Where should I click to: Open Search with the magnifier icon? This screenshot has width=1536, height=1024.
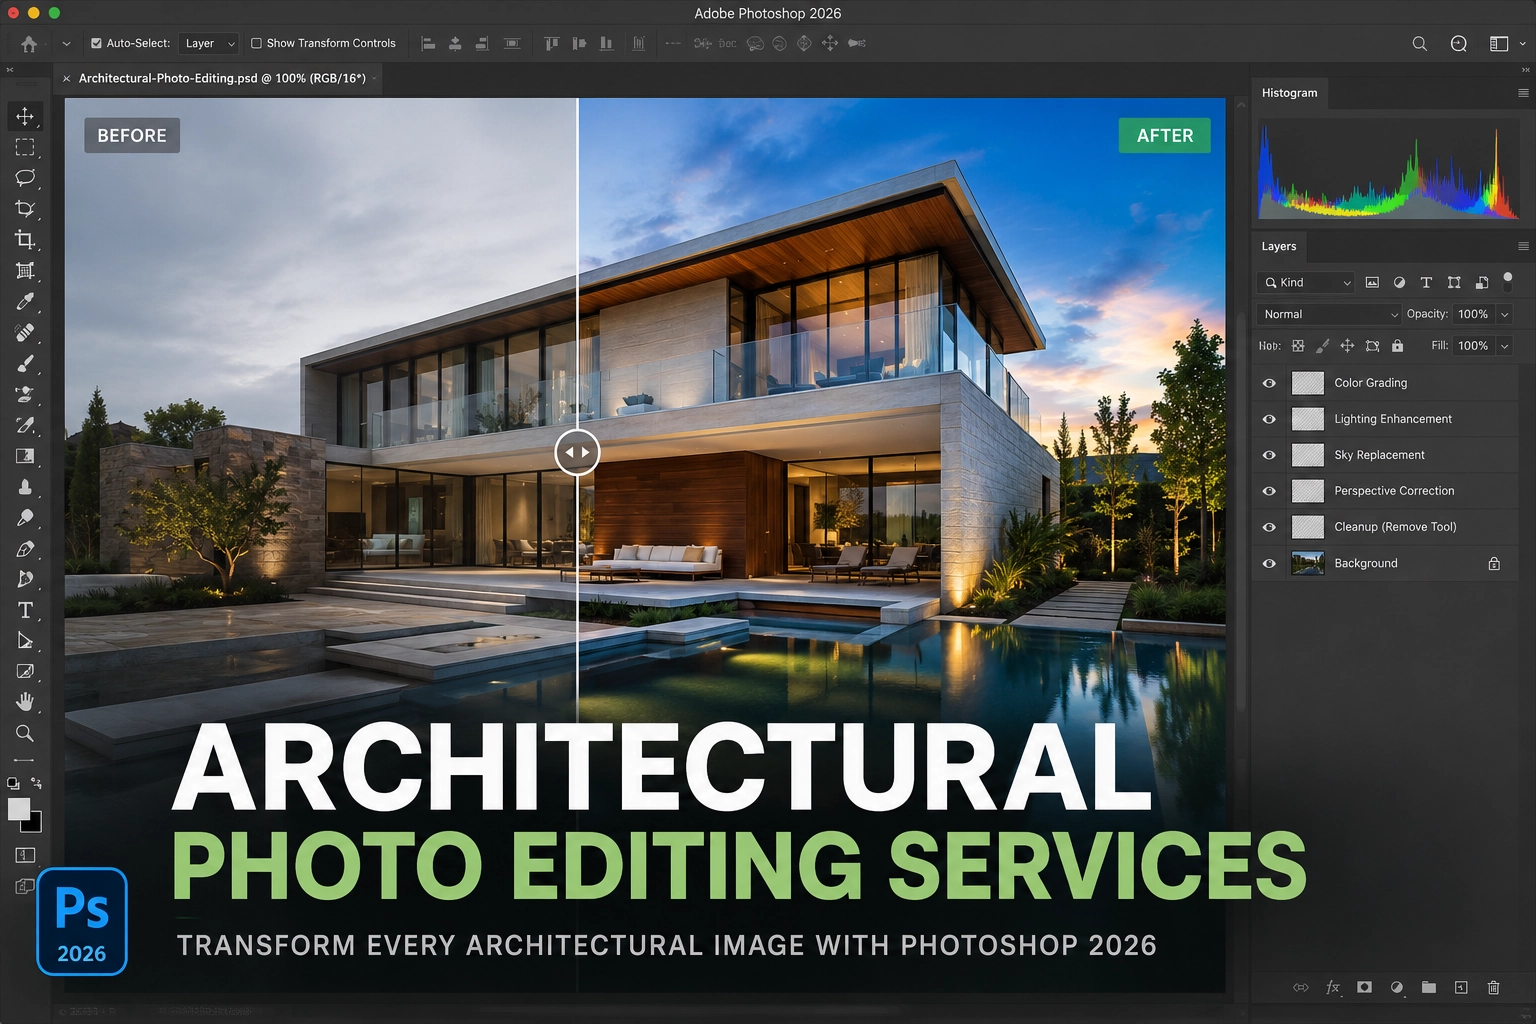[1419, 43]
